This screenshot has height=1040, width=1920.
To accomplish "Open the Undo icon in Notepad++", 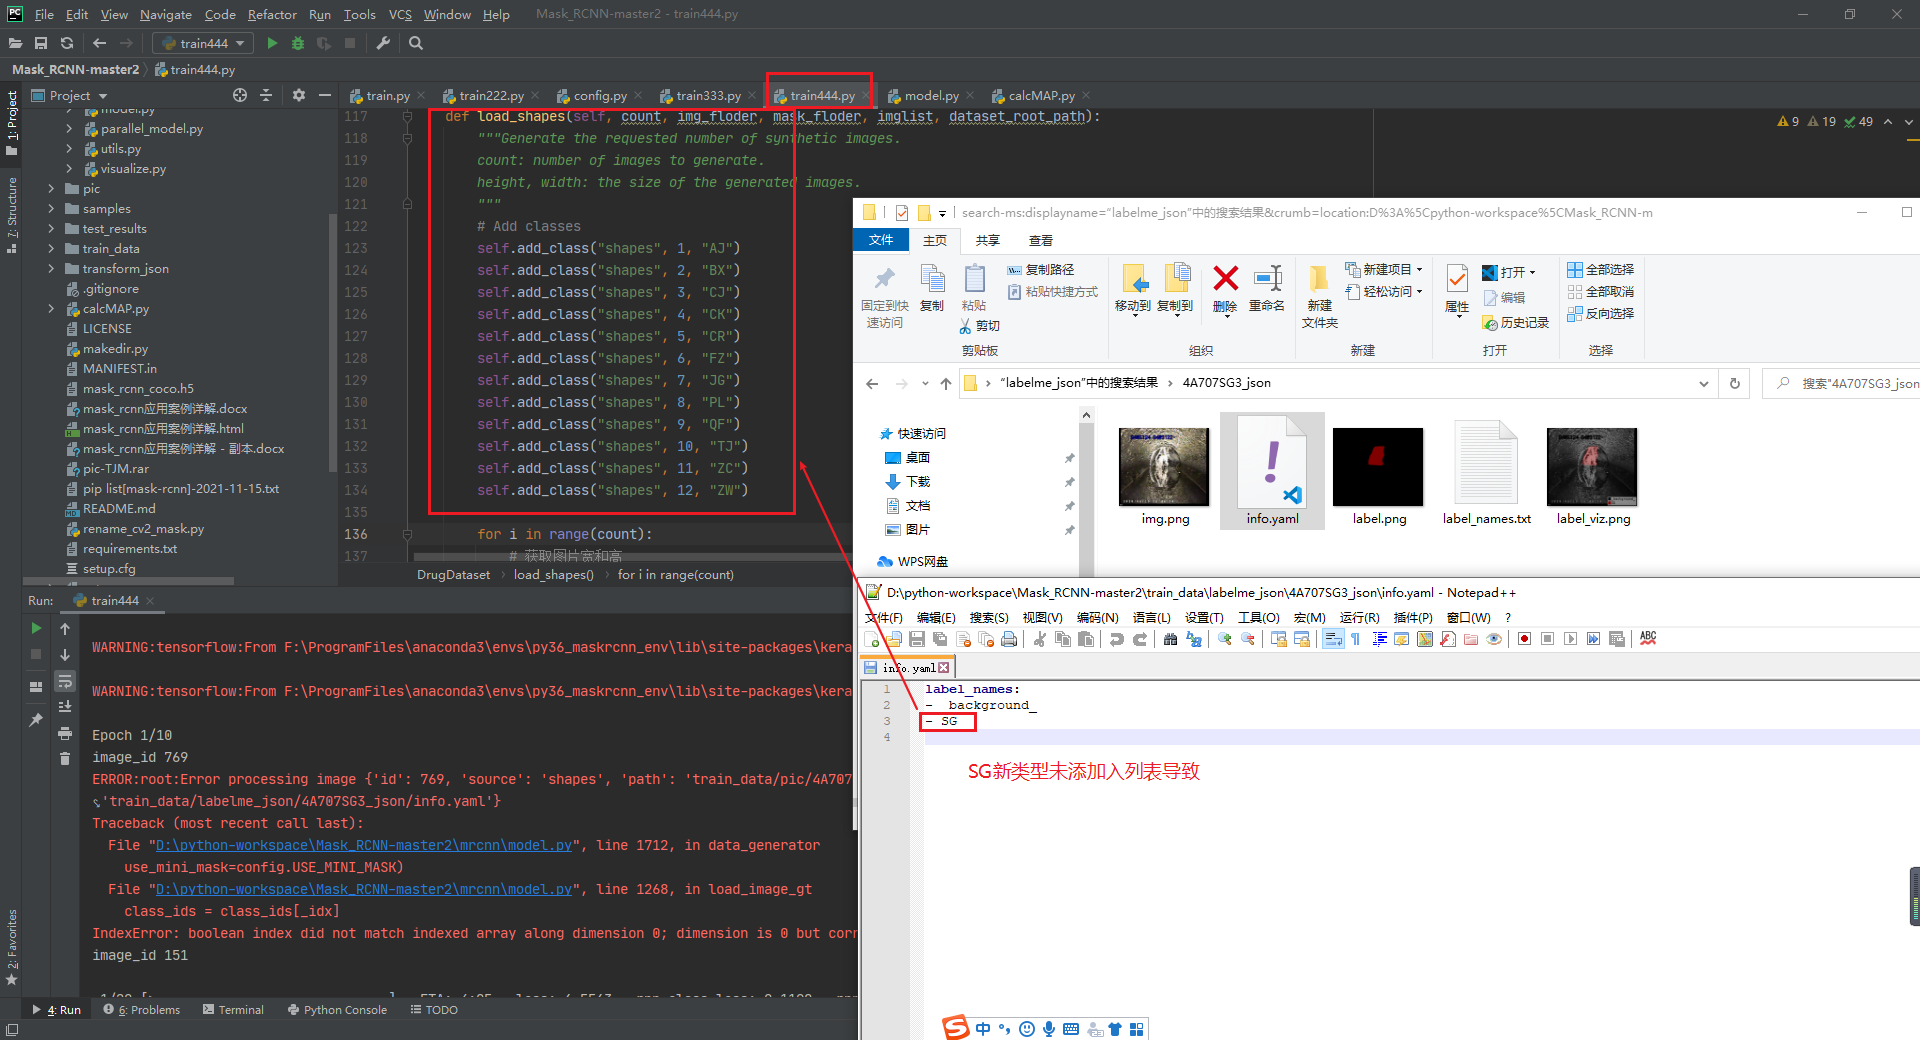I will [1118, 639].
